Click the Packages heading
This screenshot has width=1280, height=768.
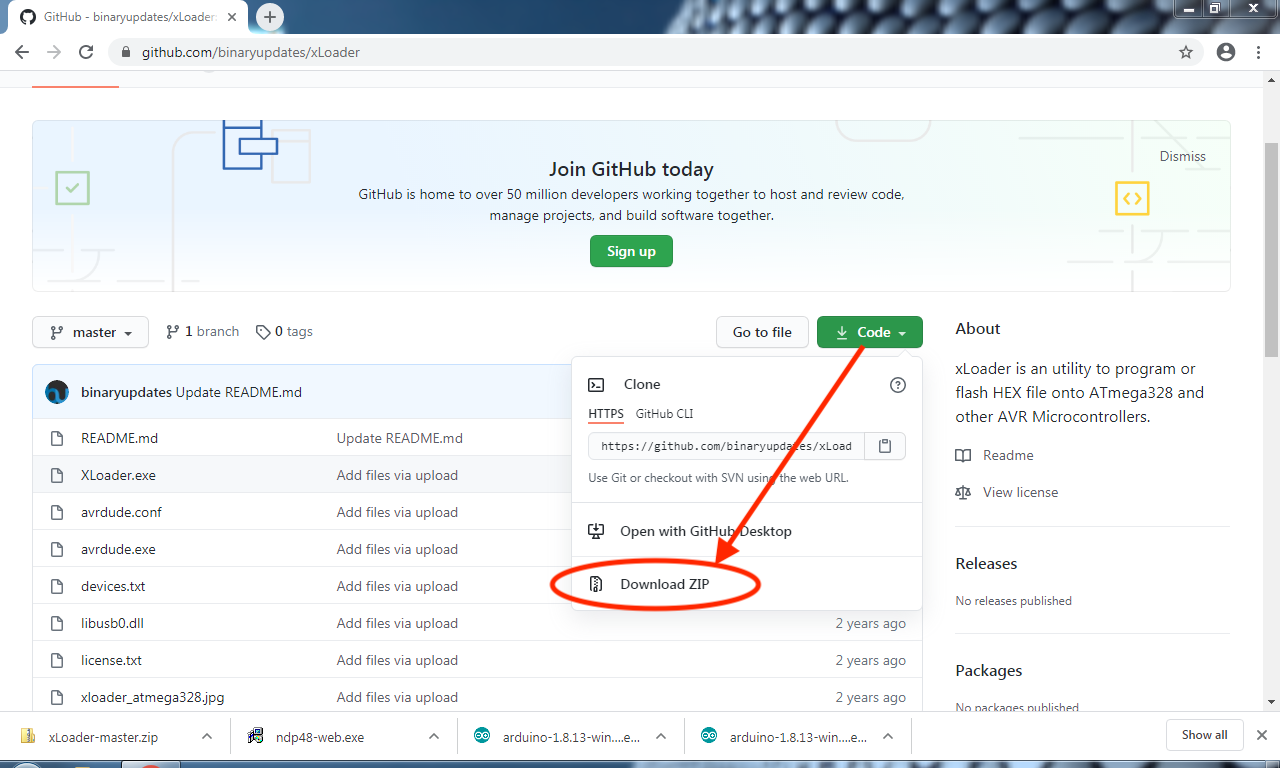tap(989, 670)
